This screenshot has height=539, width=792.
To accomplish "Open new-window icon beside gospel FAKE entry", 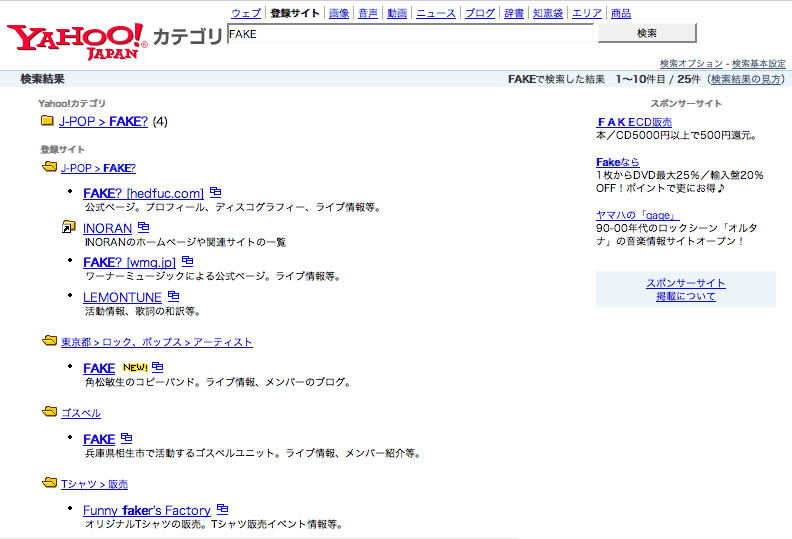I will (127, 438).
